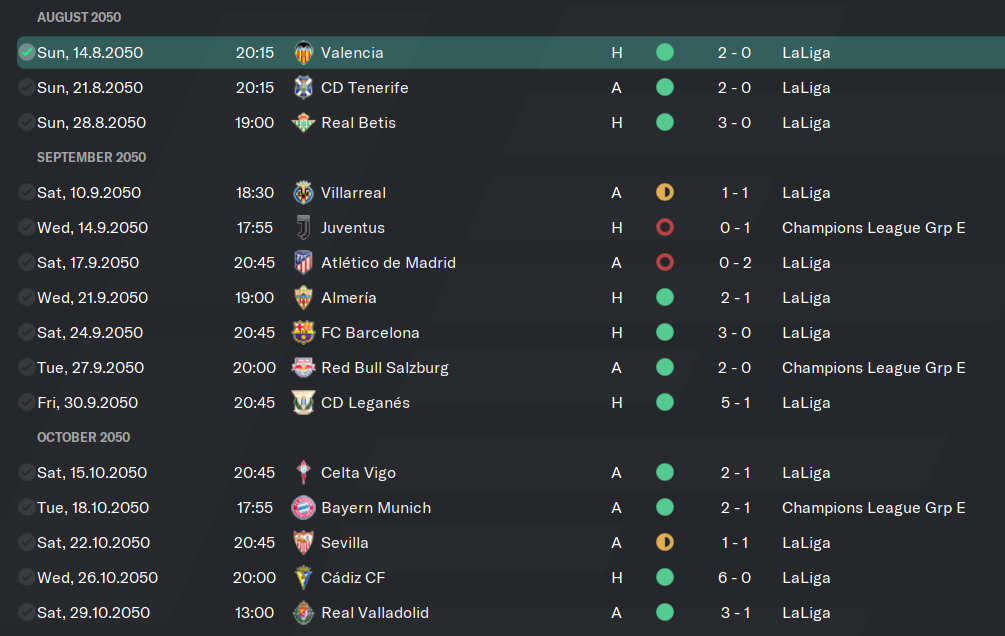Image resolution: width=1005 pixels, height=636 pixels.
Task: Select the Bayern Munich badge
Action: (303, 508)
